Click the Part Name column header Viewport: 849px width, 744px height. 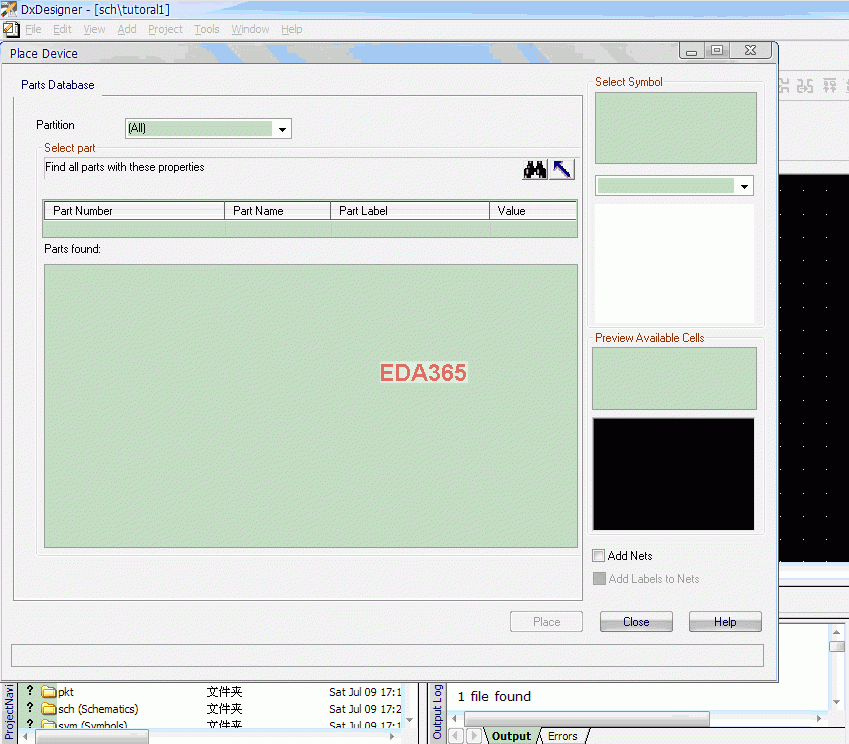pyautogui.click(x=277, y=211)
